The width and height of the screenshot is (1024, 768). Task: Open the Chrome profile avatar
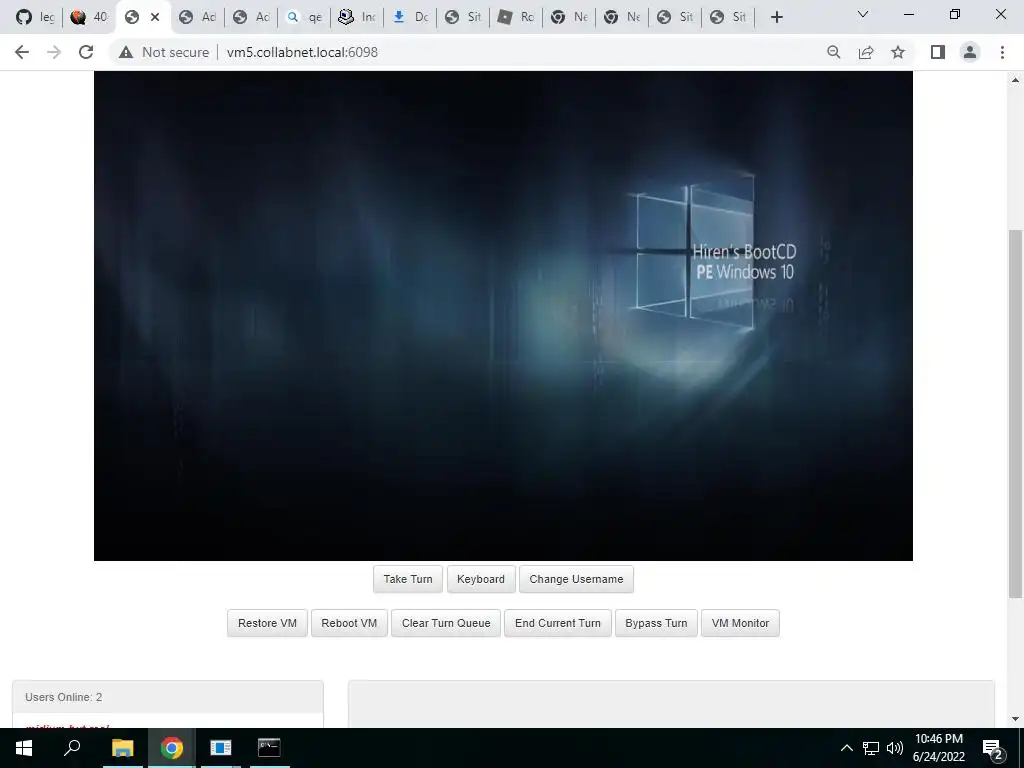pyautogui.click(x=970, y=52)
